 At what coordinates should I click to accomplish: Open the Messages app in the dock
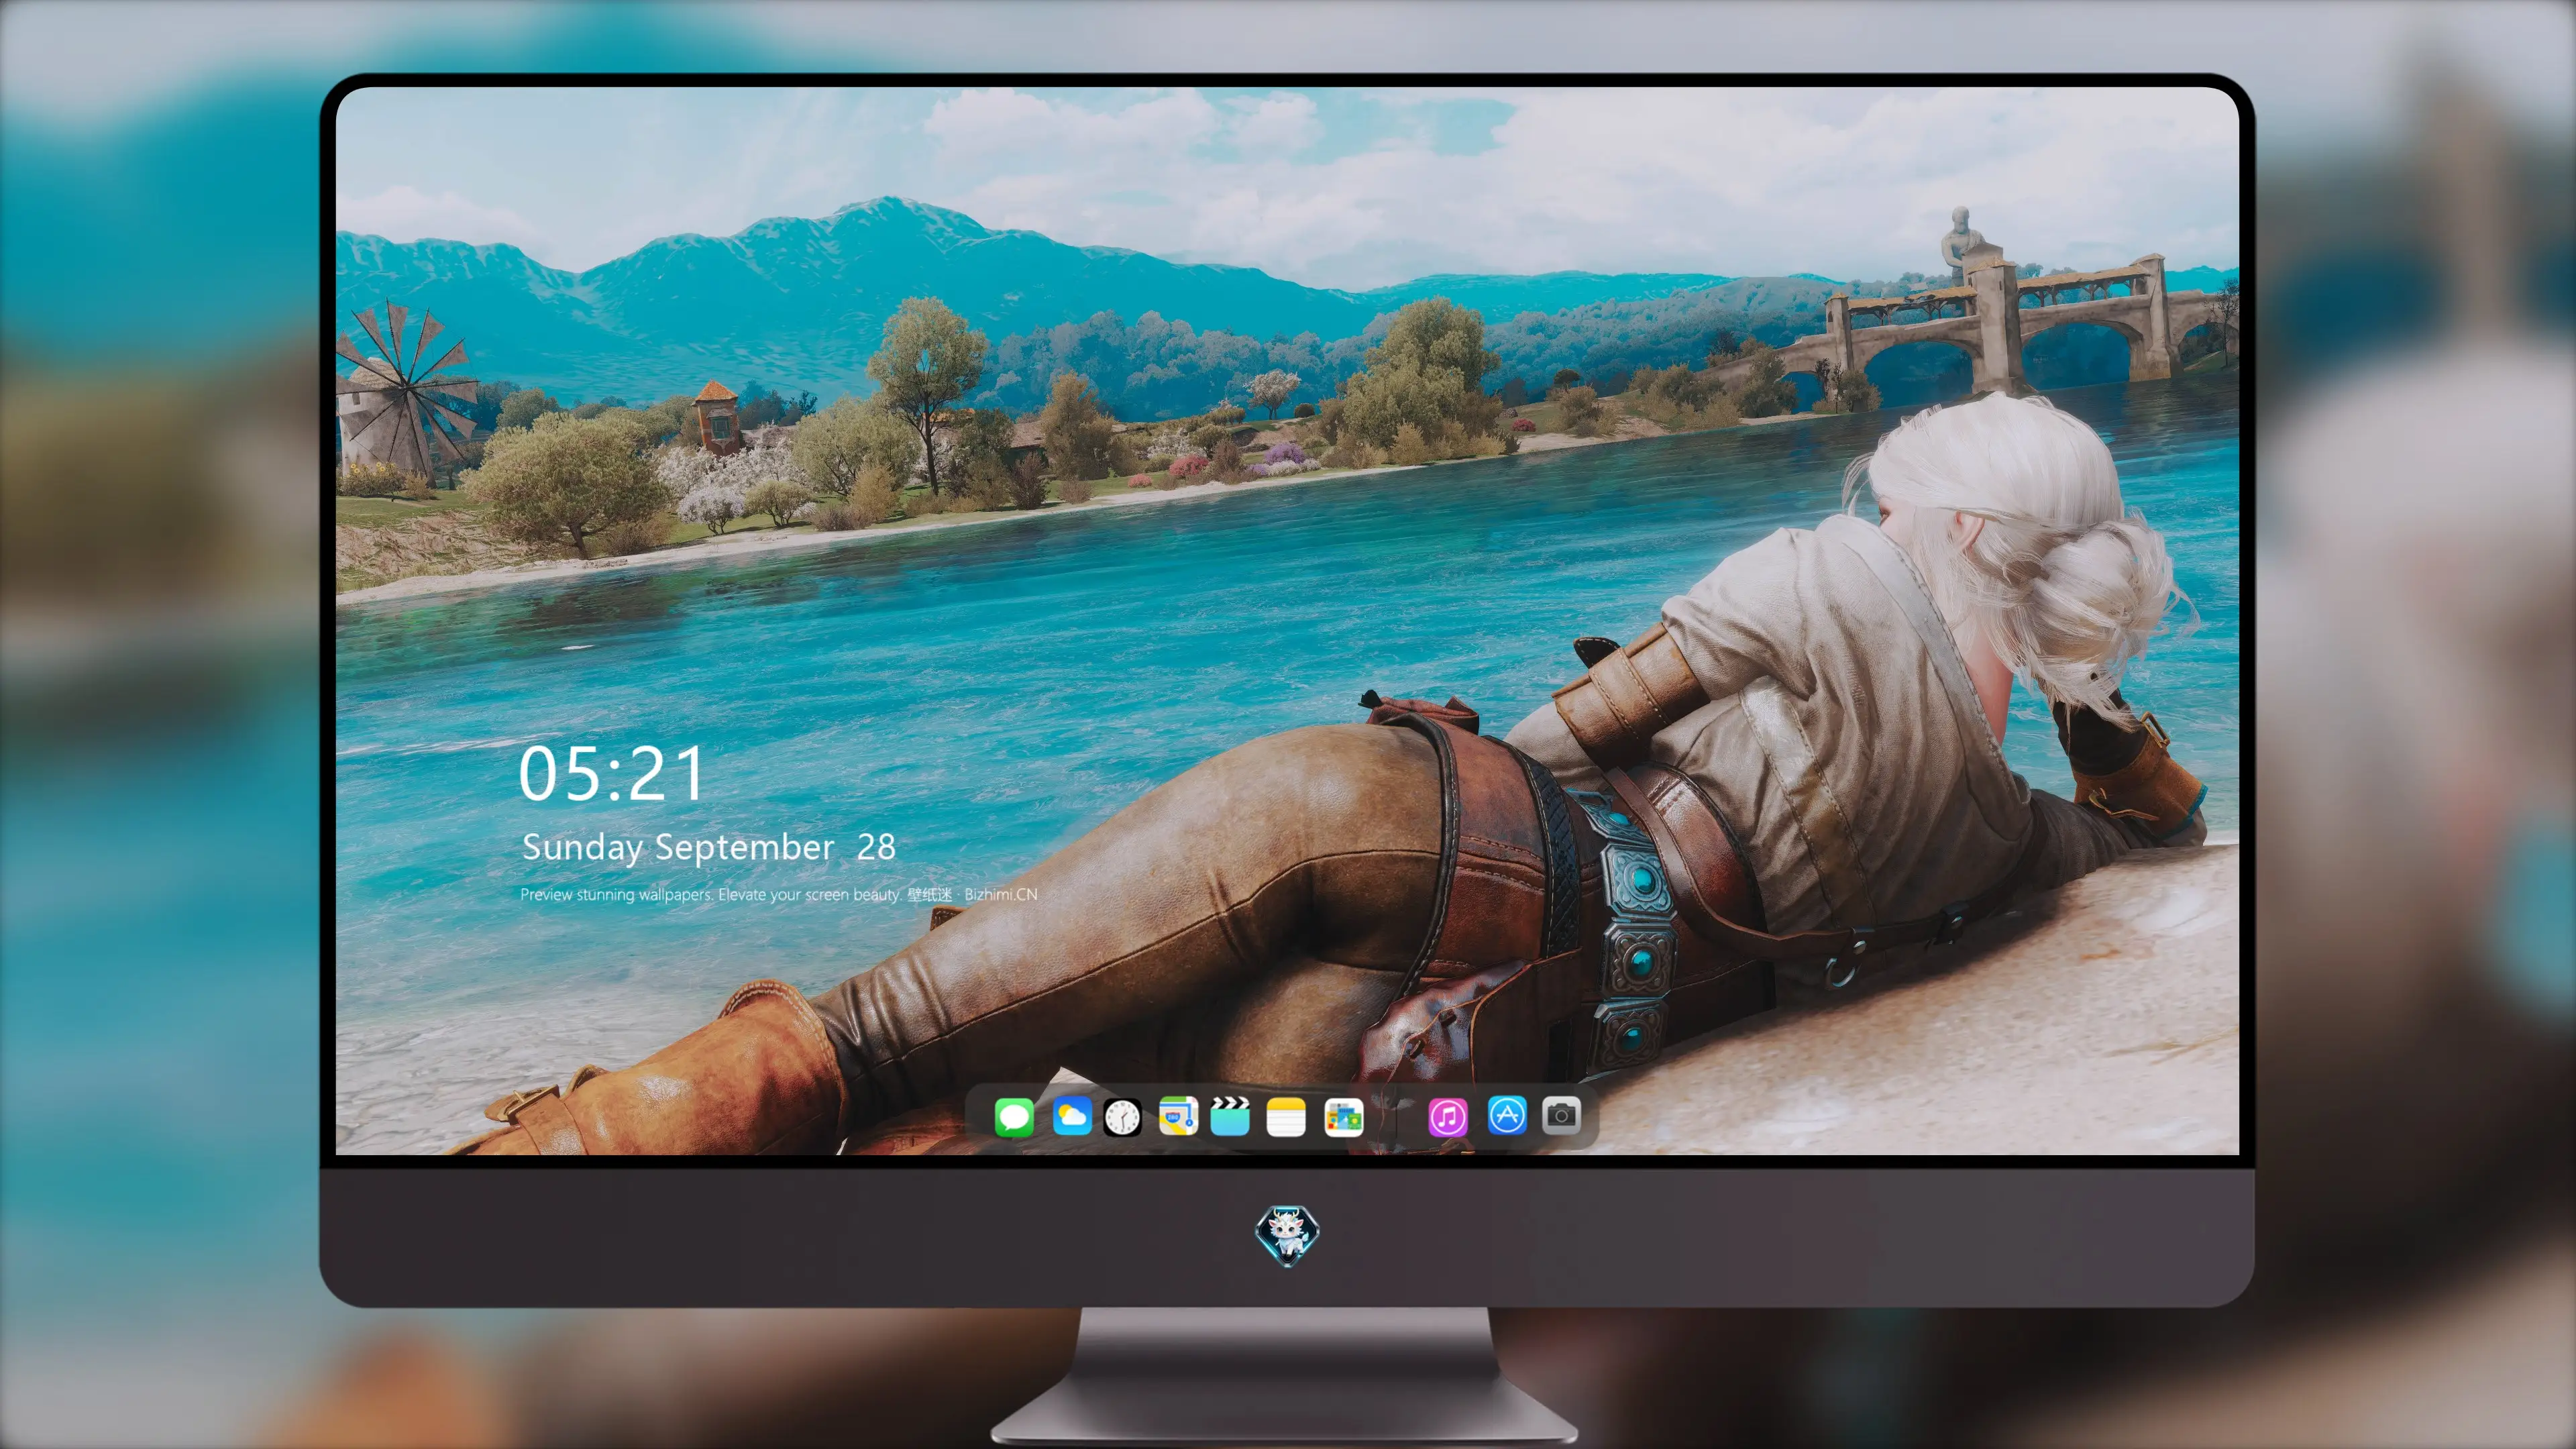1014,1116
